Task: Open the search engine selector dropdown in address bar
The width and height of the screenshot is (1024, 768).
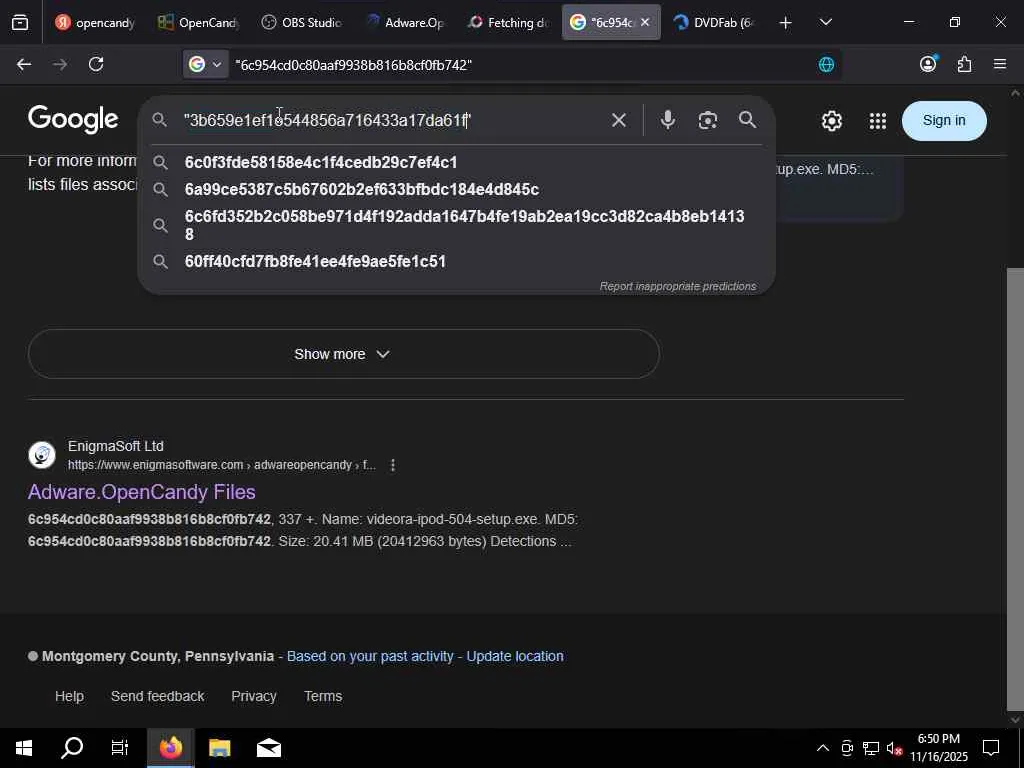Action: [205, 64]
